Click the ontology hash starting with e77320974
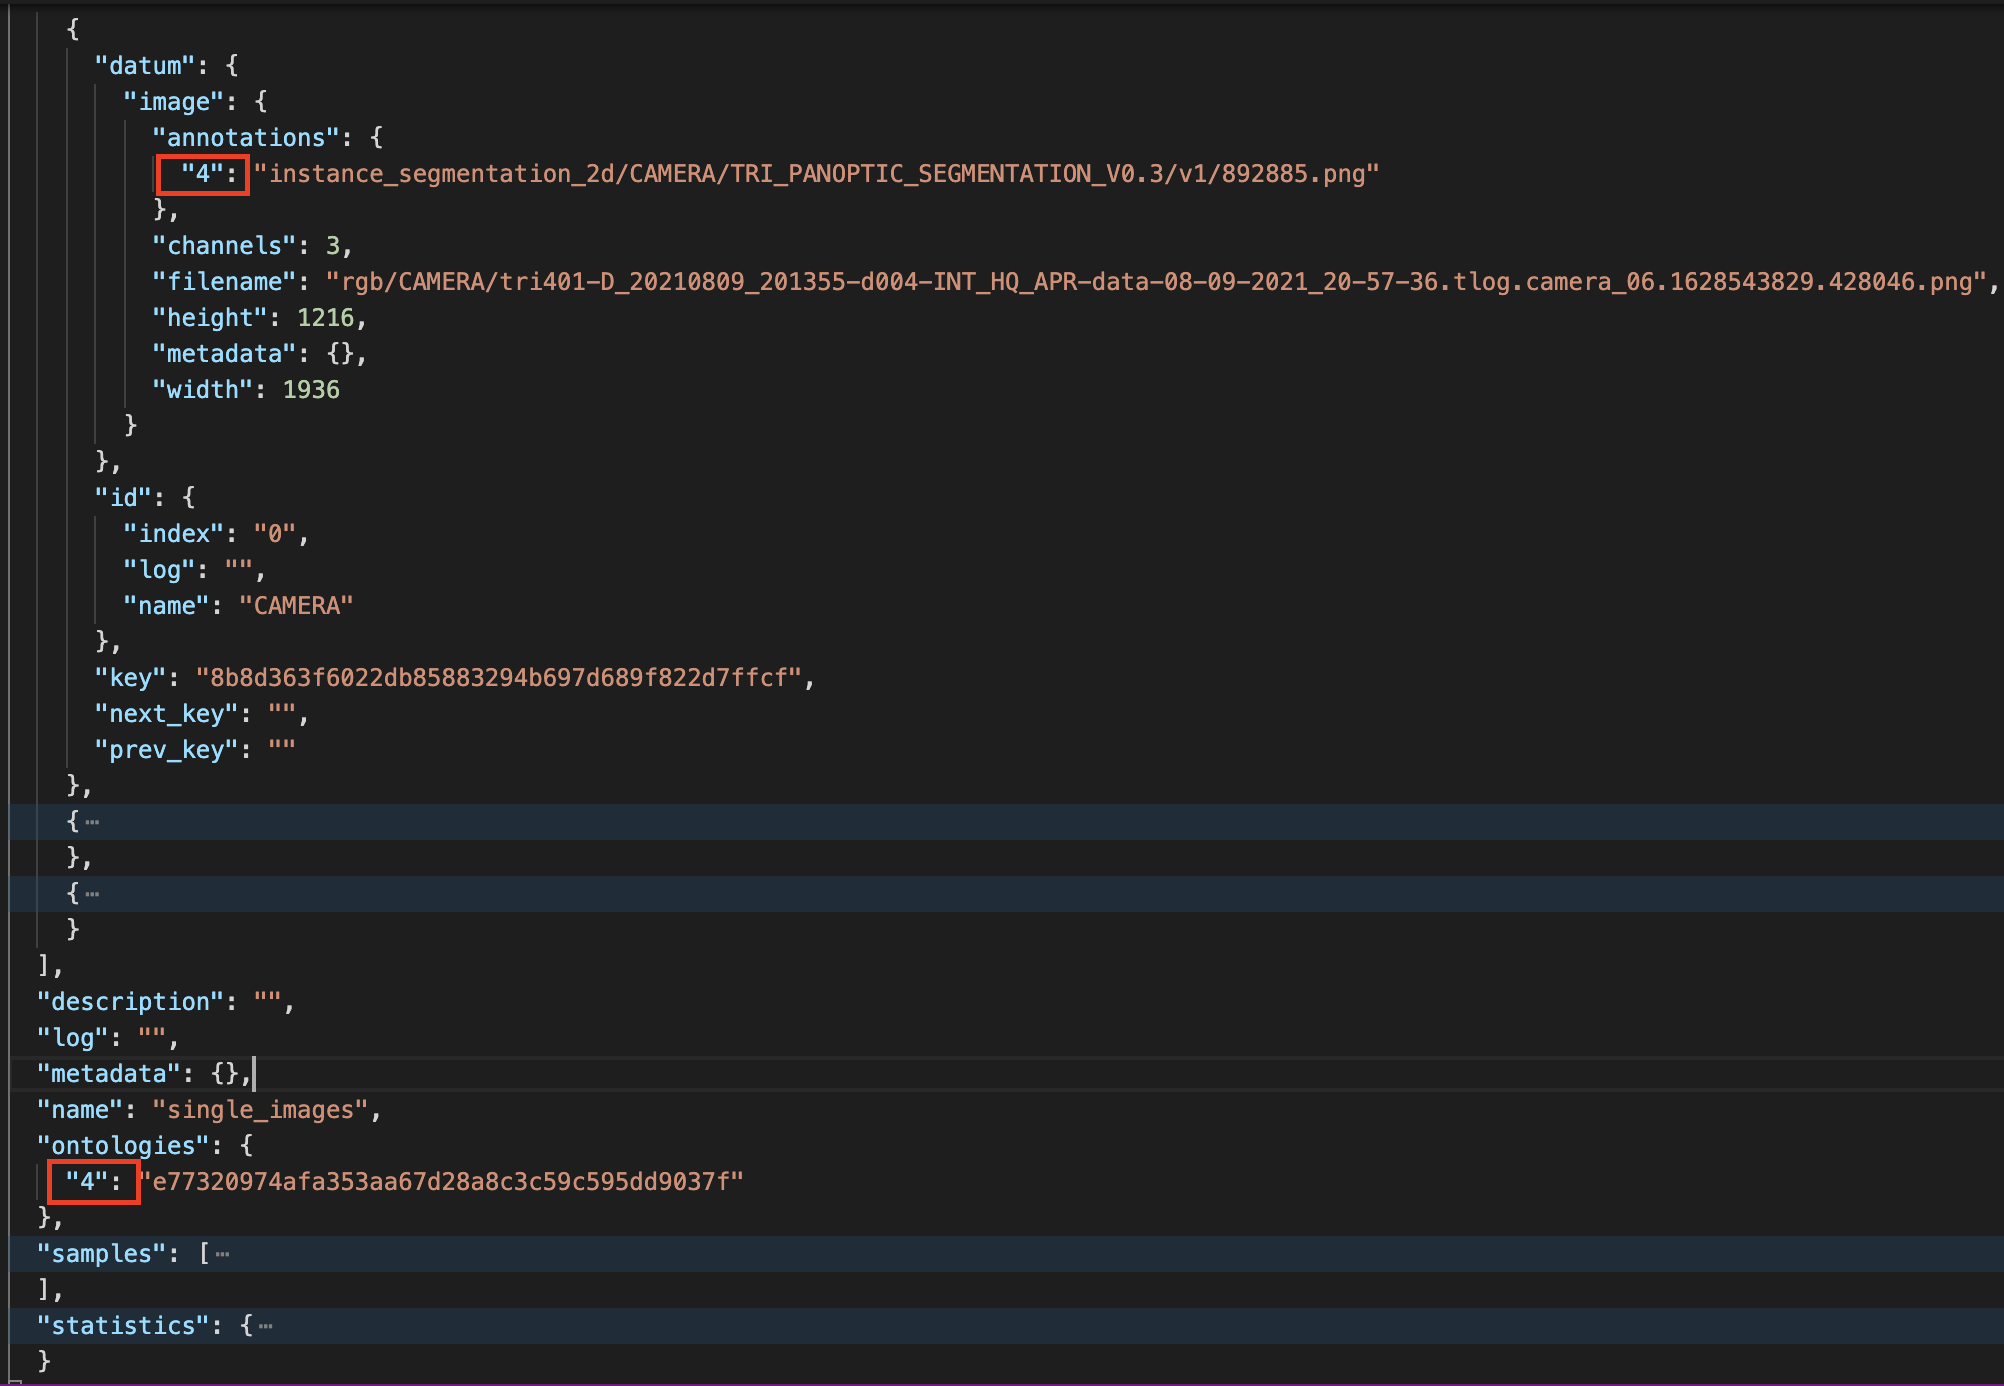Screen dimensions: 2004x1386 (444, 1182)
